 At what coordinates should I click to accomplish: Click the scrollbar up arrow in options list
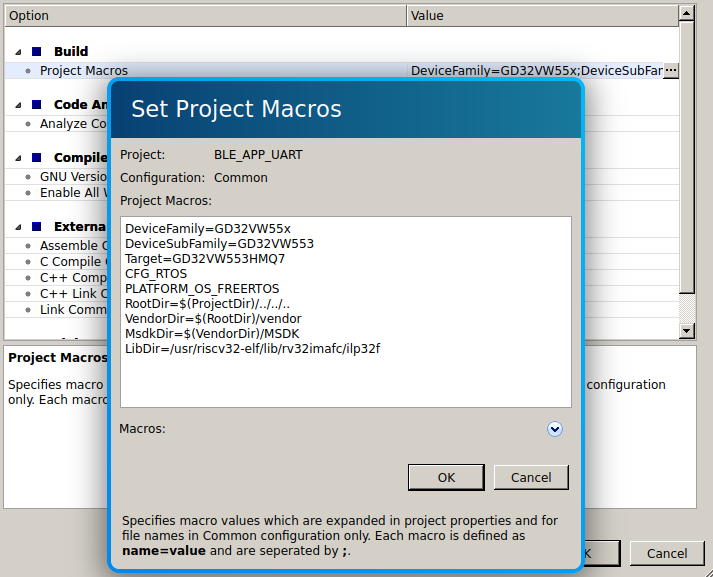tap(686, 15)
